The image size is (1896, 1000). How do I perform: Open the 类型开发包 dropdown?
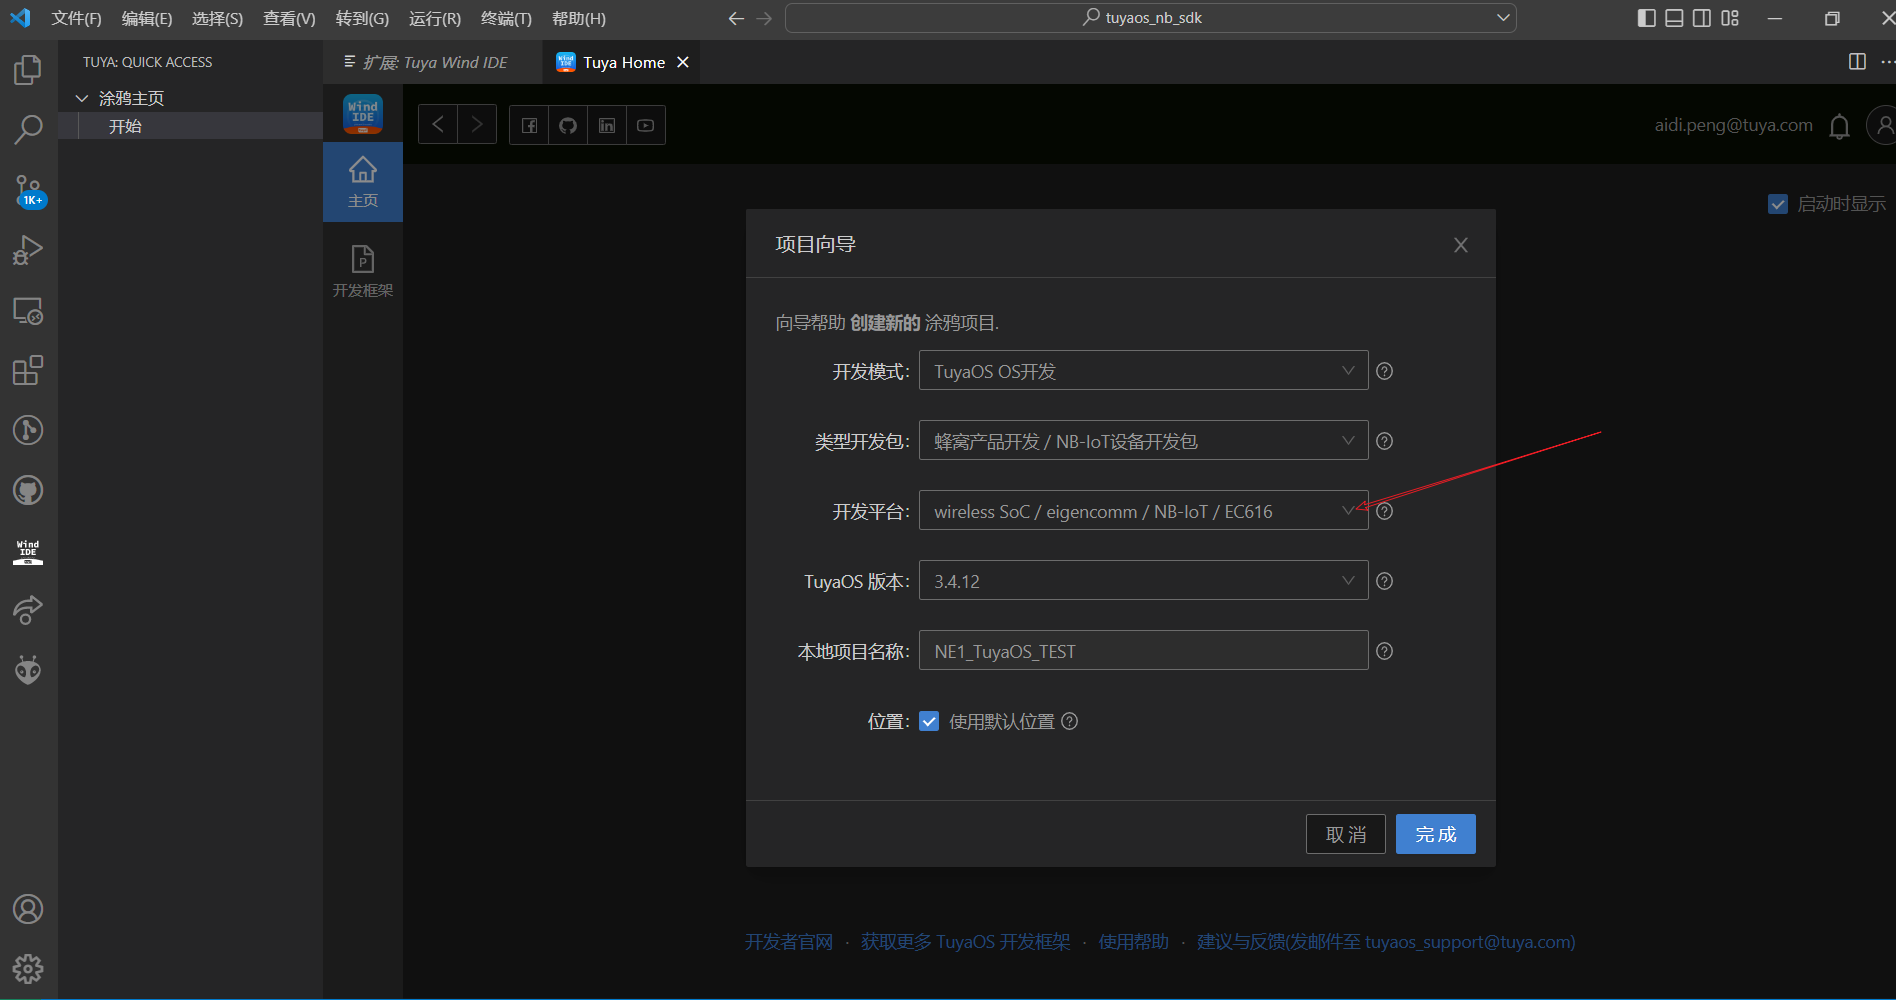click(1143, 440)
